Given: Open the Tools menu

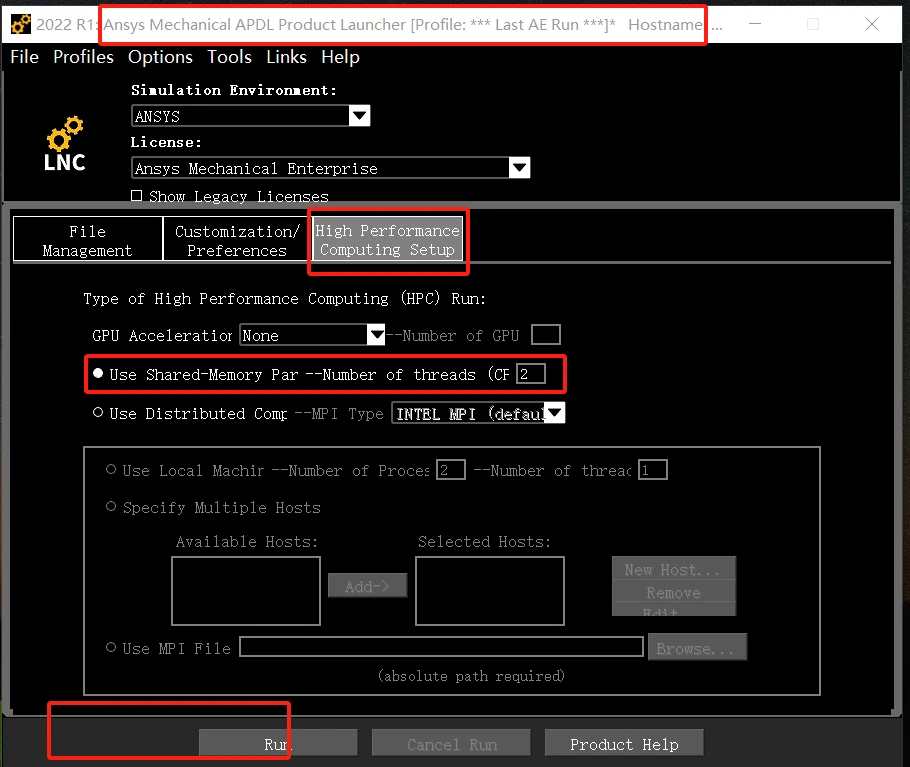Looking at the screenshot, I should tap(229, 57).
